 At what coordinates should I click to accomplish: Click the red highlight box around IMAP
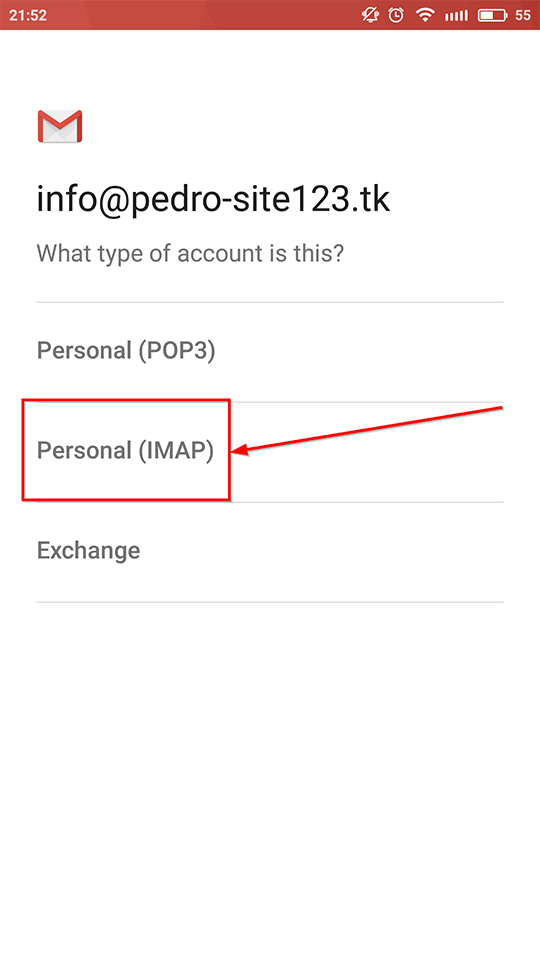126,450
